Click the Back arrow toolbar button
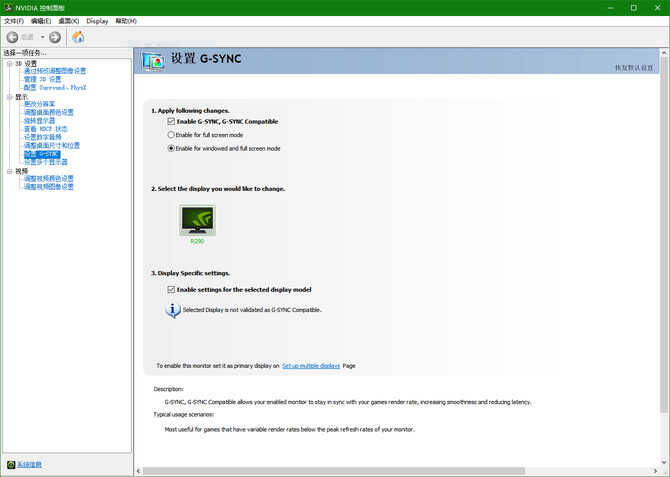Viewport: 670px width, 477px height. pos(14,37)
